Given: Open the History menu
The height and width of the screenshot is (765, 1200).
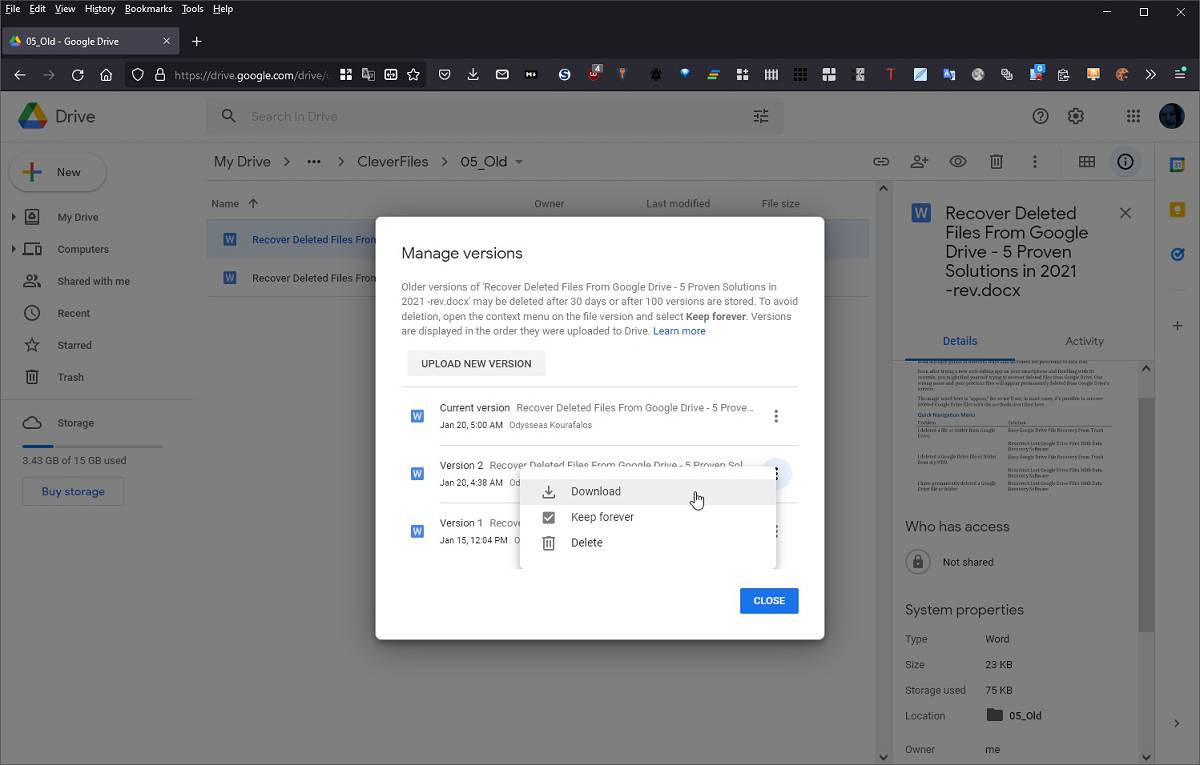Looking at the screenshot, I should click(100, 9).
